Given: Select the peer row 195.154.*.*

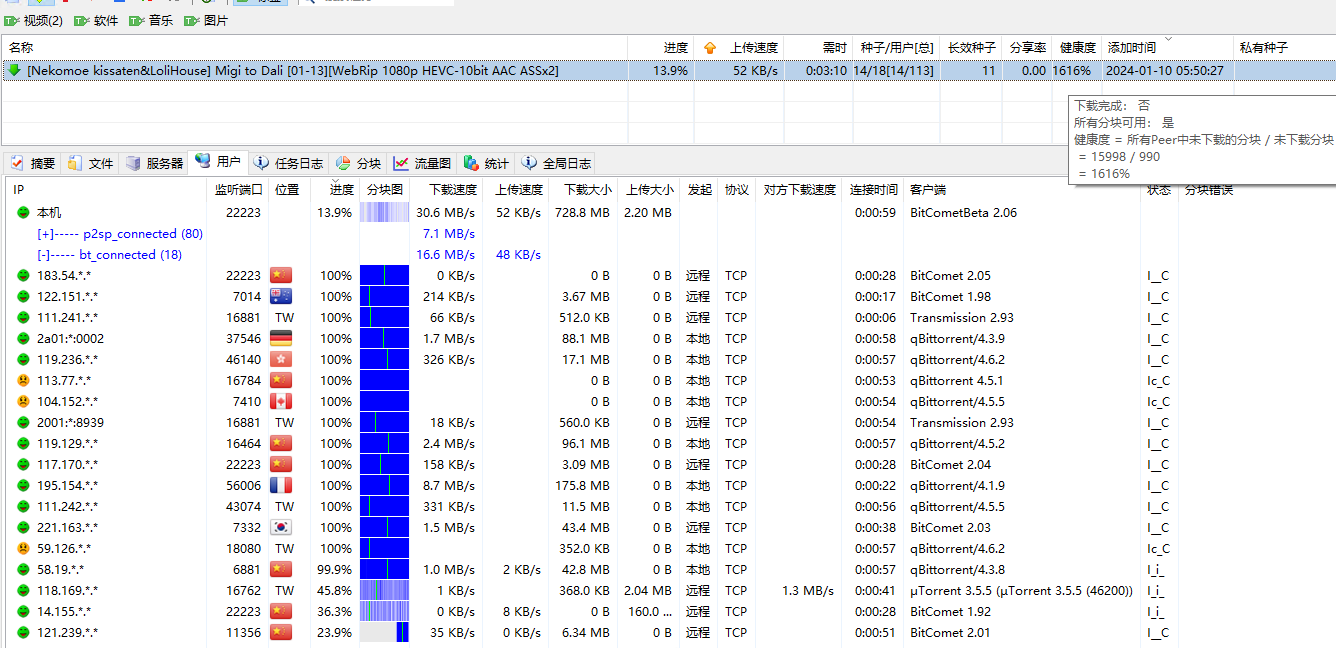Looking at the screenshot, I should pyautogui.click(x=668, y=486).
